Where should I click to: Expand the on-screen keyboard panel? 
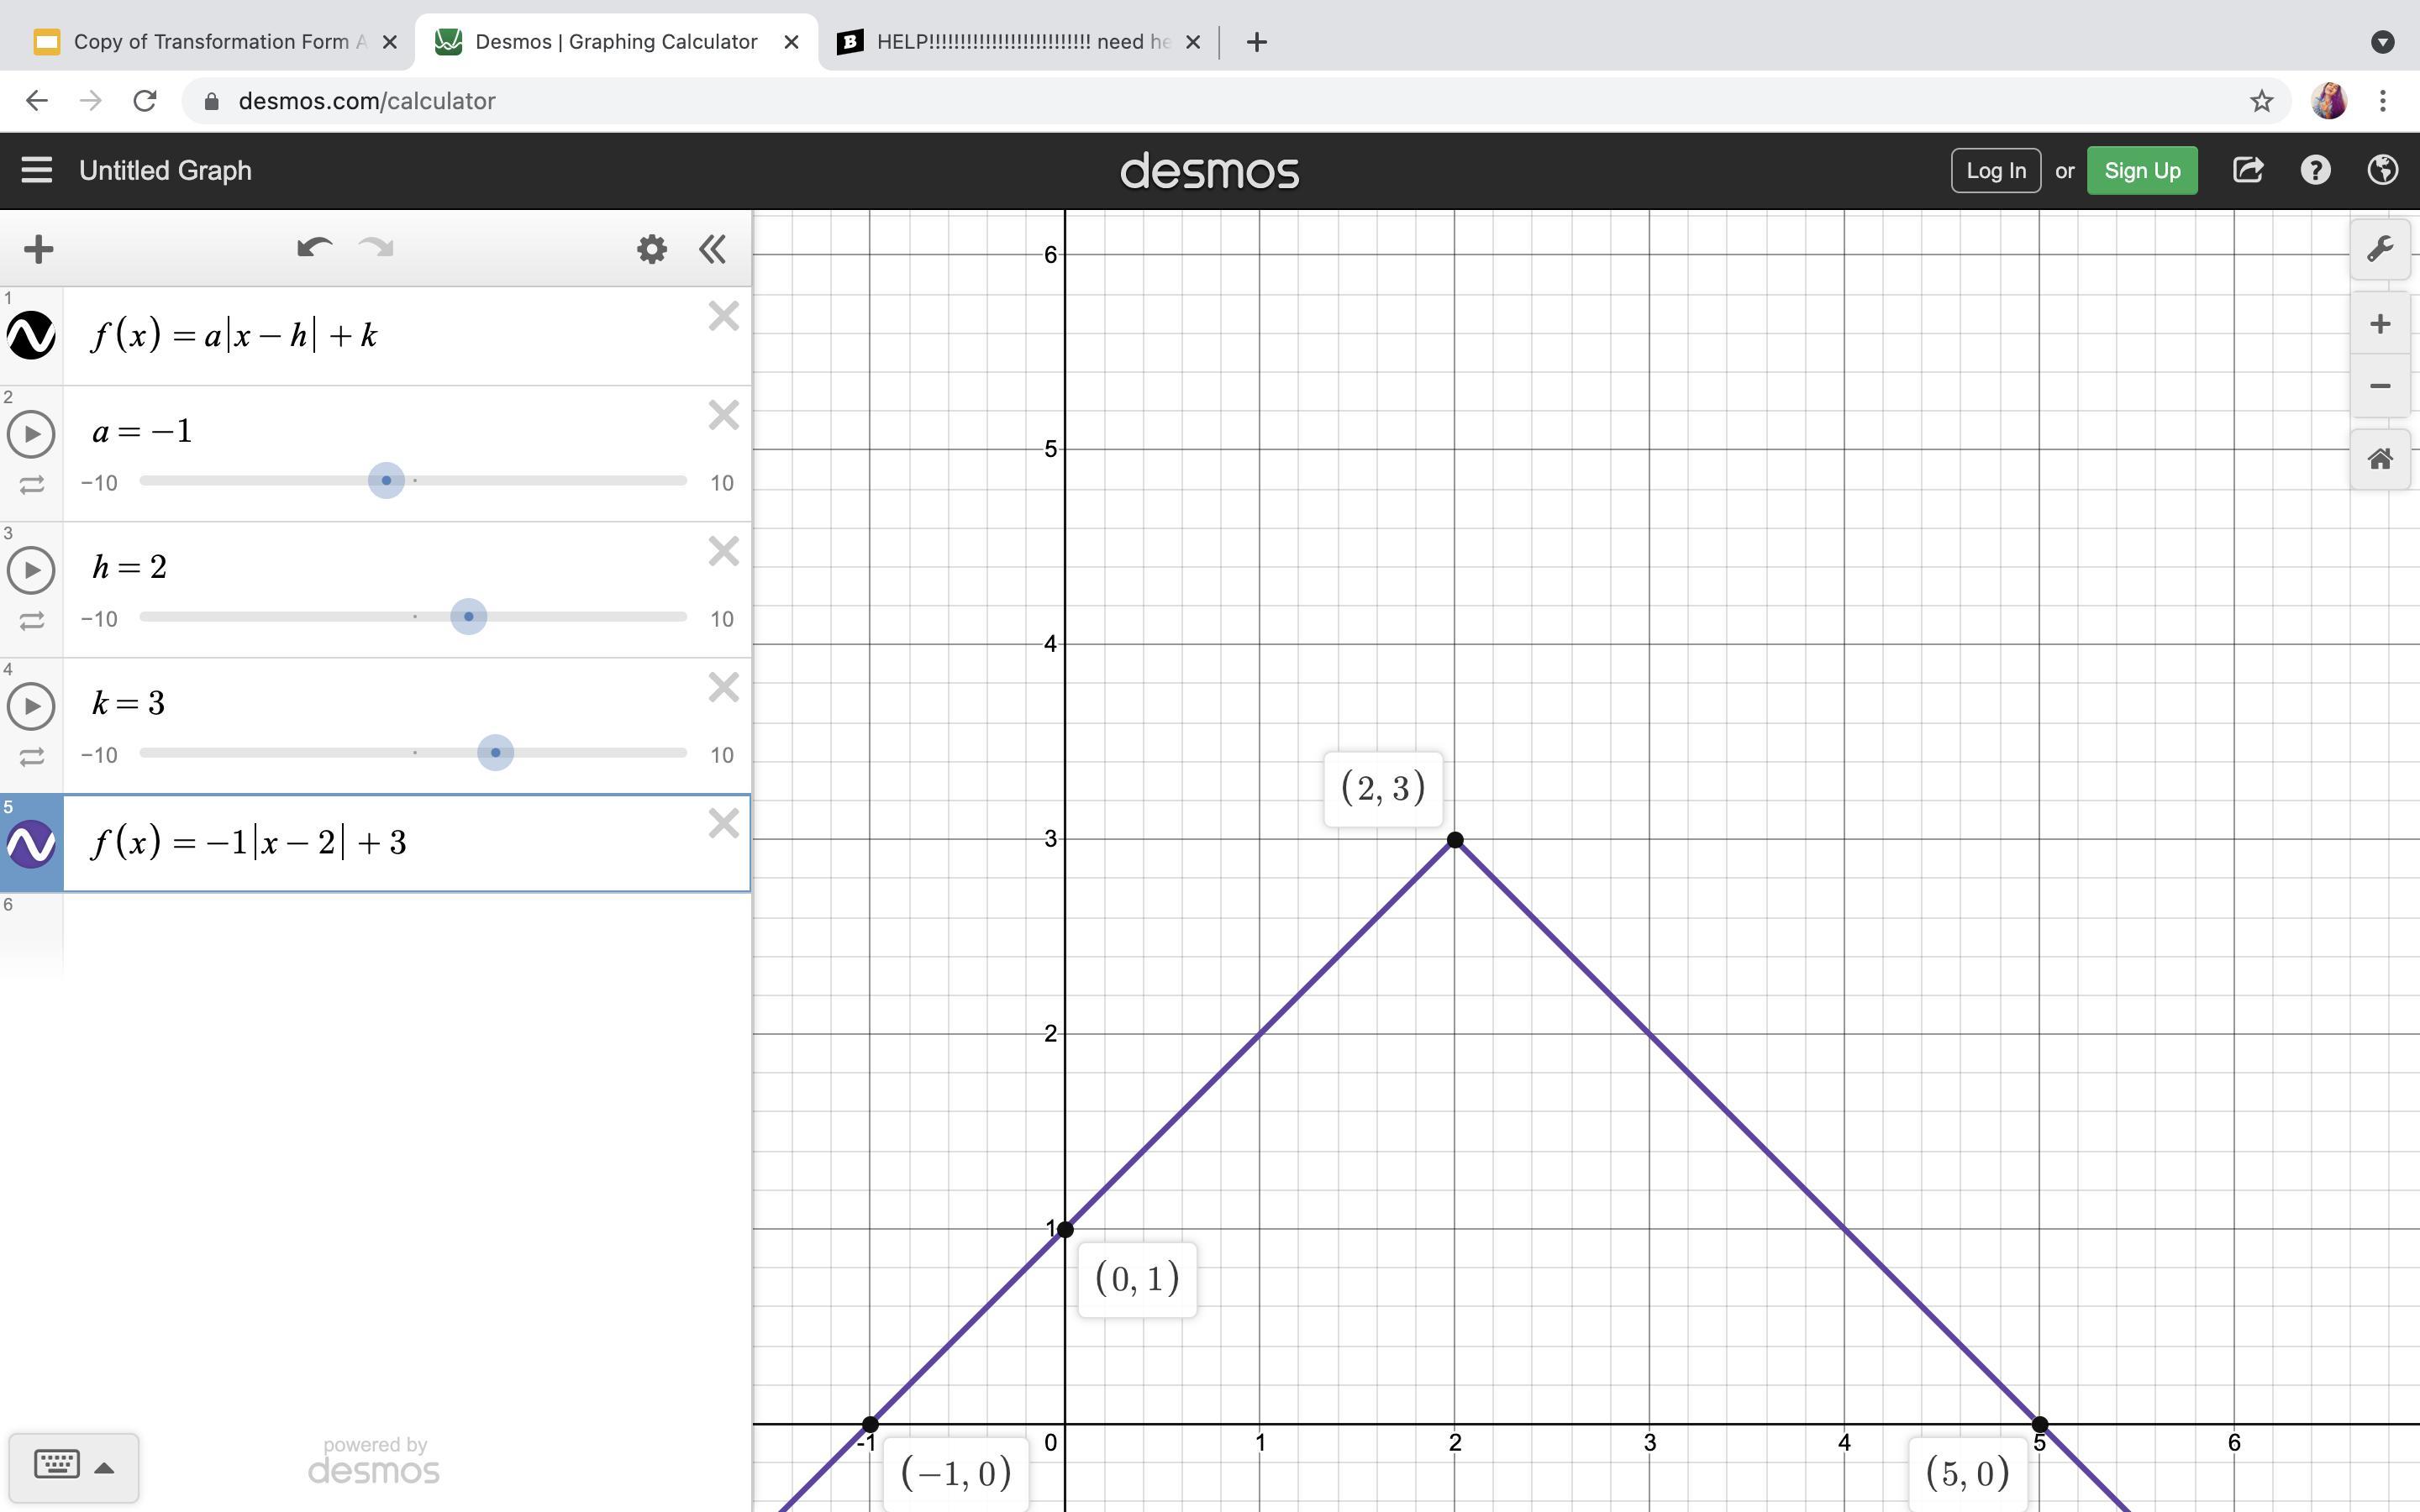tap(74, 1467)
